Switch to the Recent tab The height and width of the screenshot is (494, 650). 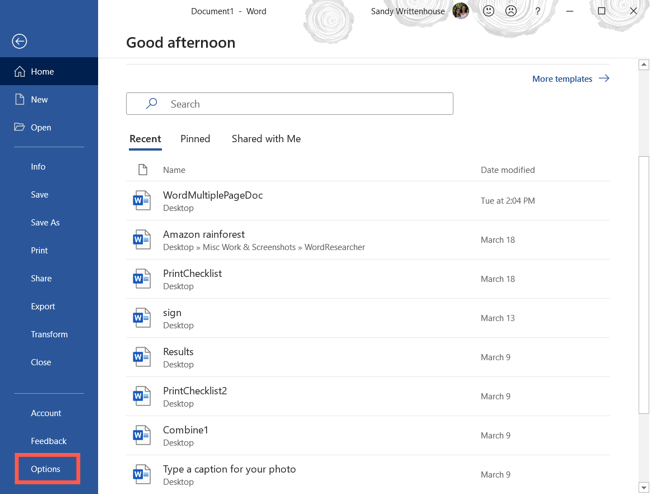pos(145,139)
